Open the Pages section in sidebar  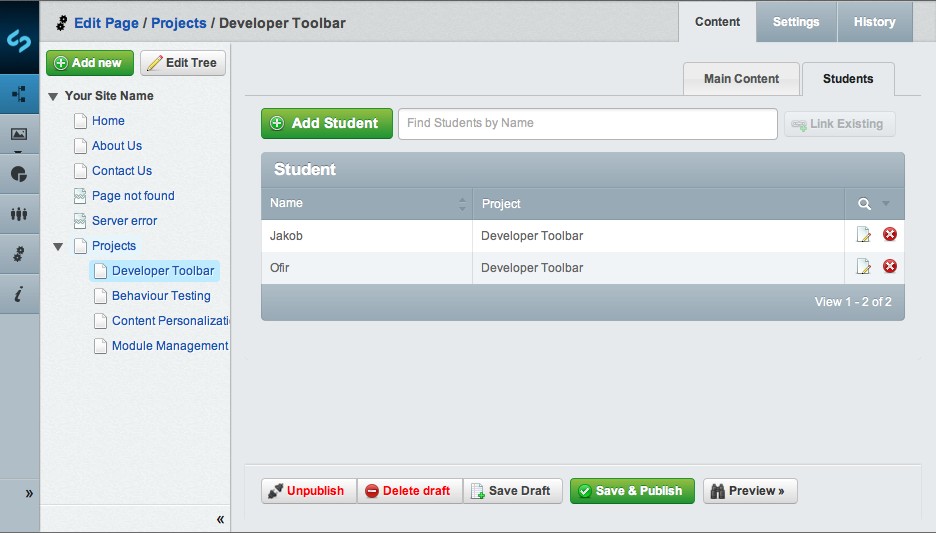point(19,95)
